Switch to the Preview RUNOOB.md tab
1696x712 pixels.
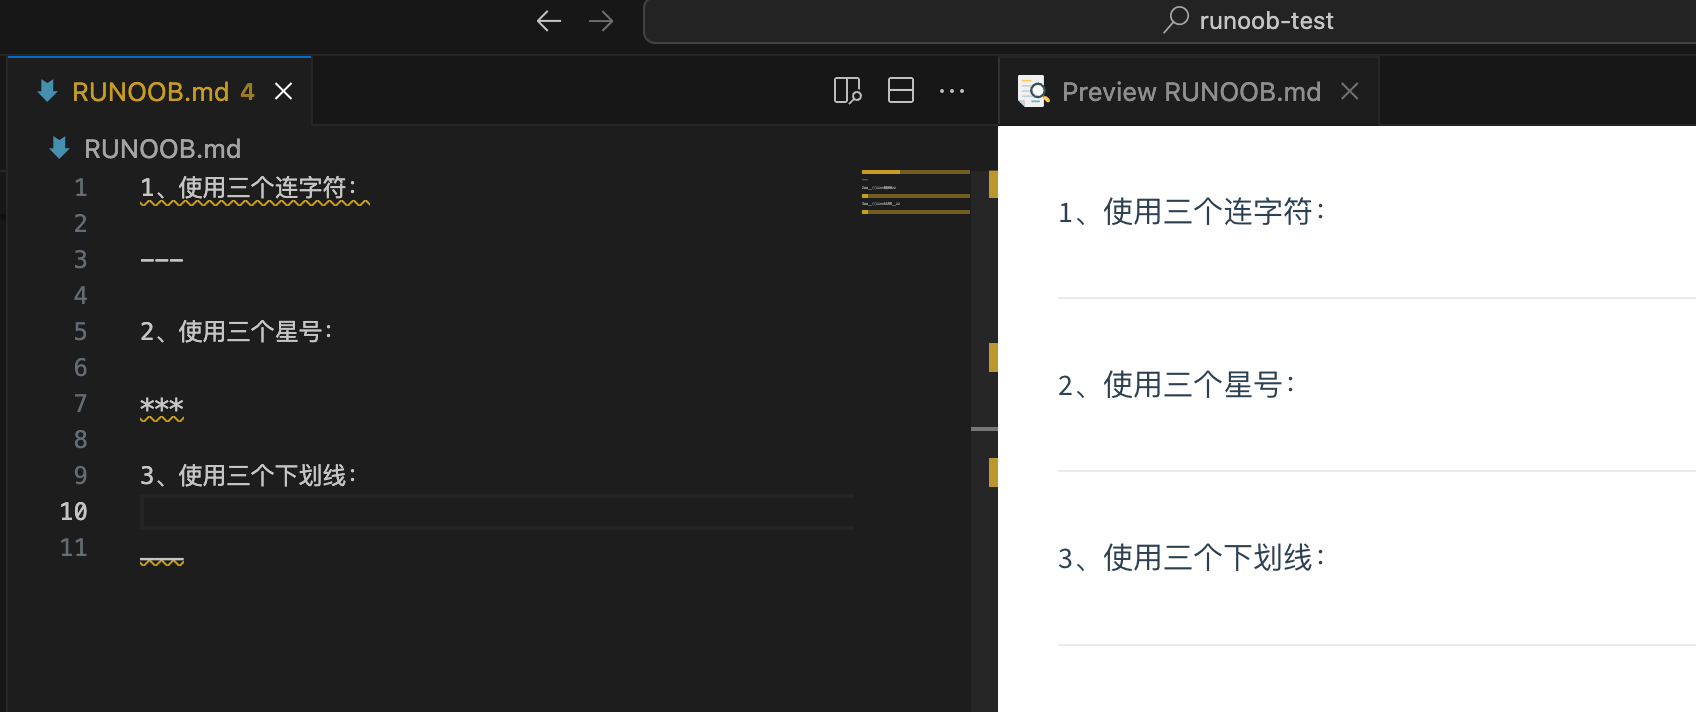1190,92
